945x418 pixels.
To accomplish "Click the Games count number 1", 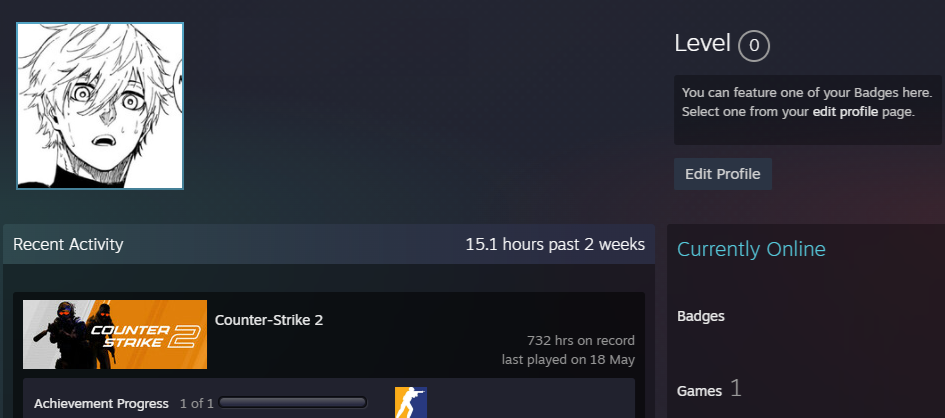I will [x=735, y=388].
